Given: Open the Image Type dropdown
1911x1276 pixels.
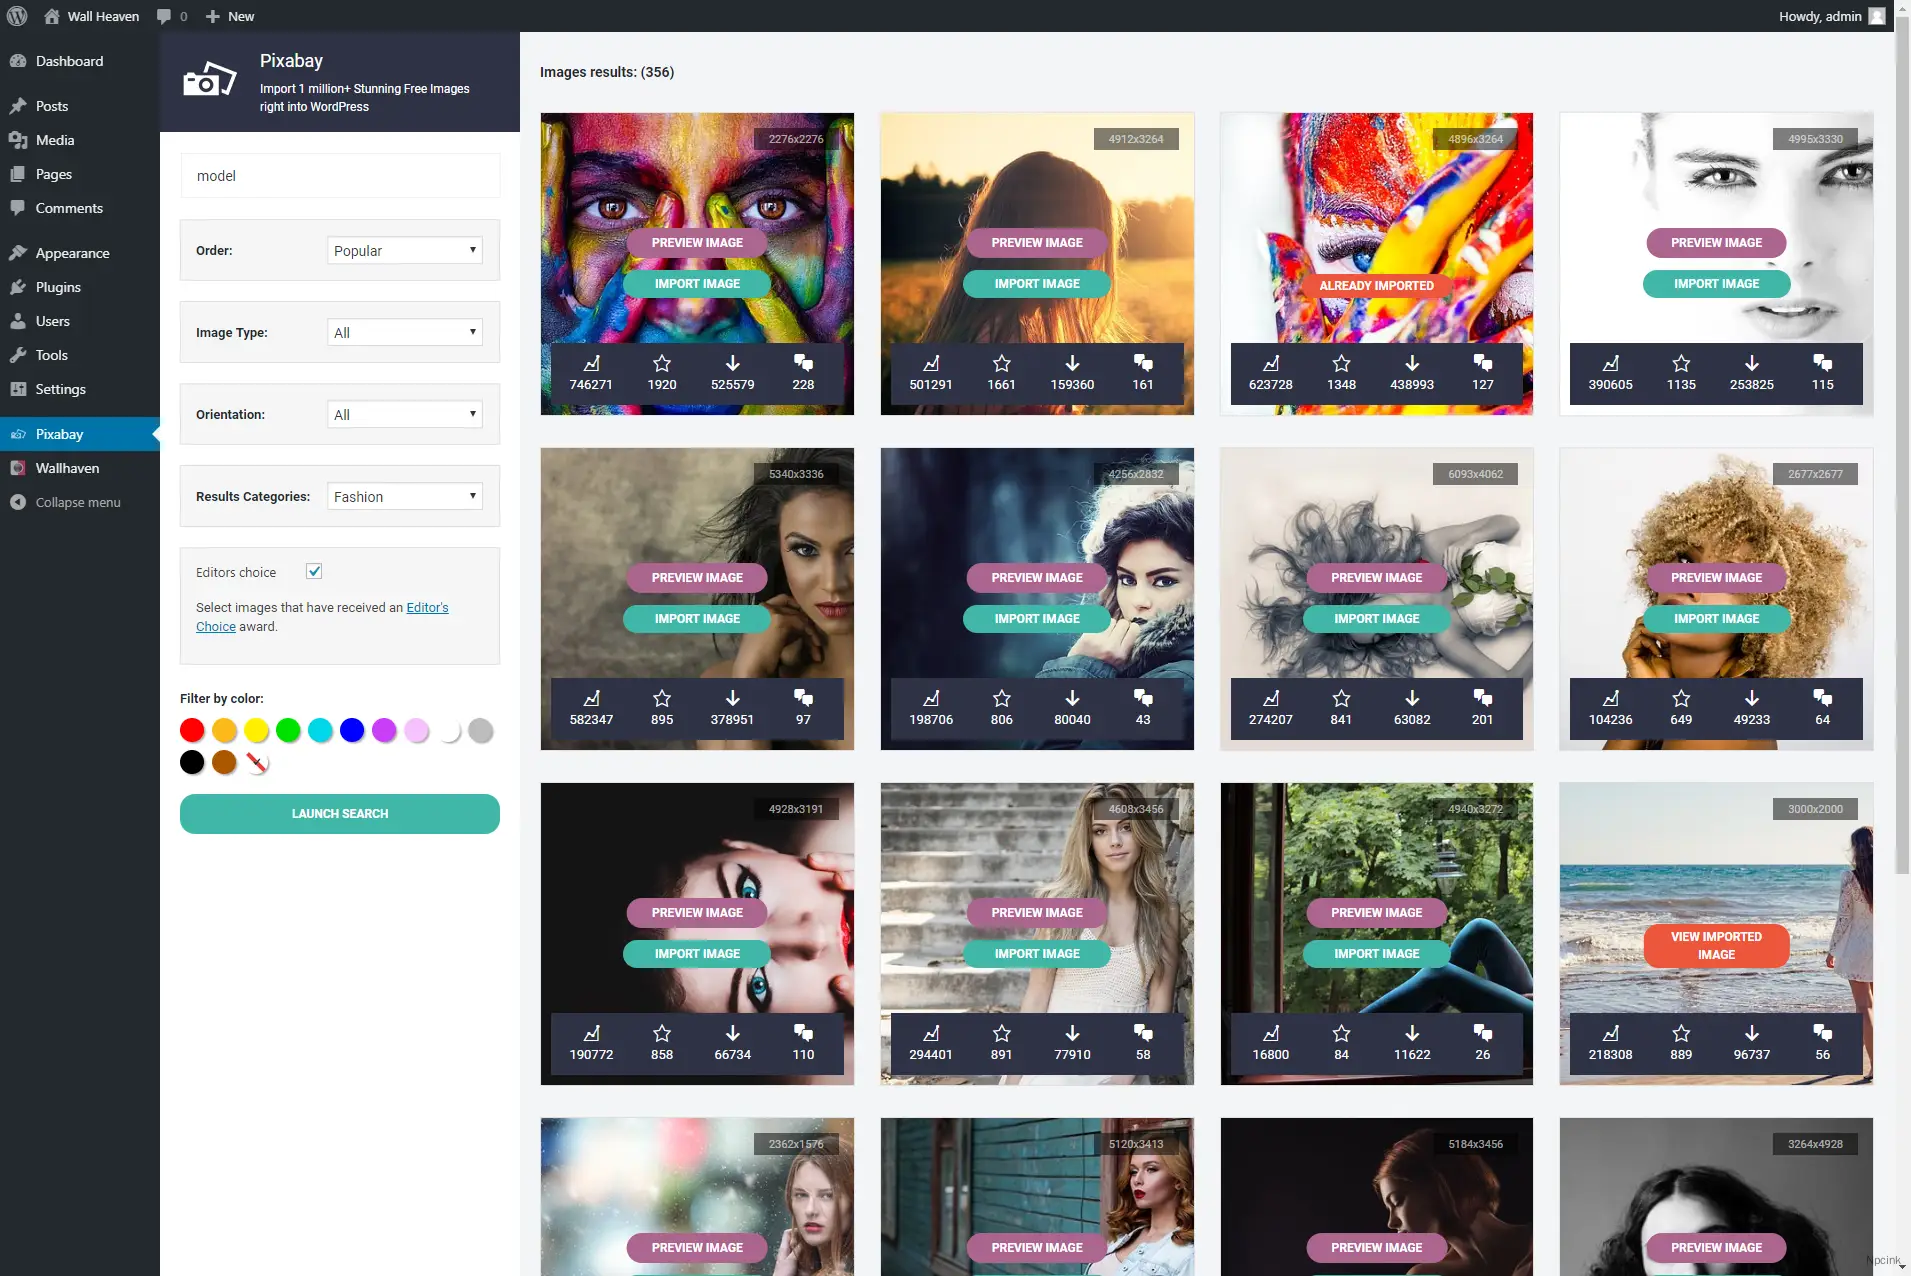Looking at the screenshot, I should point(404,332).
